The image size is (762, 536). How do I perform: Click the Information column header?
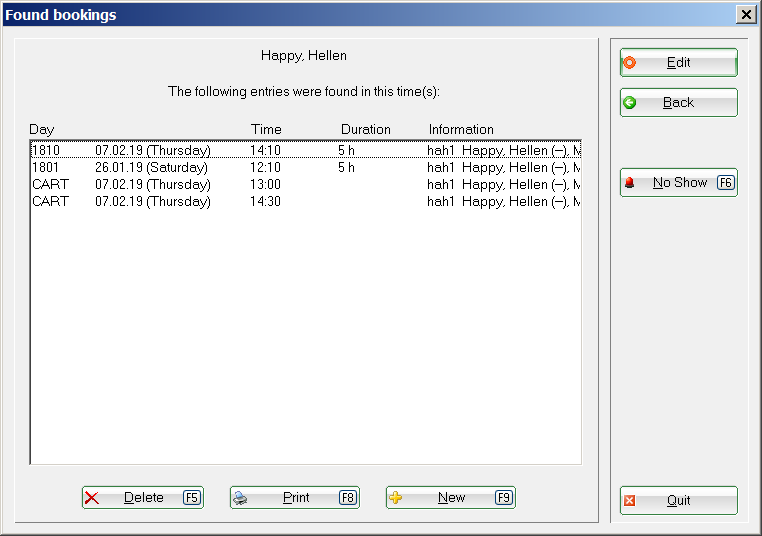click(x=461, y=129)
